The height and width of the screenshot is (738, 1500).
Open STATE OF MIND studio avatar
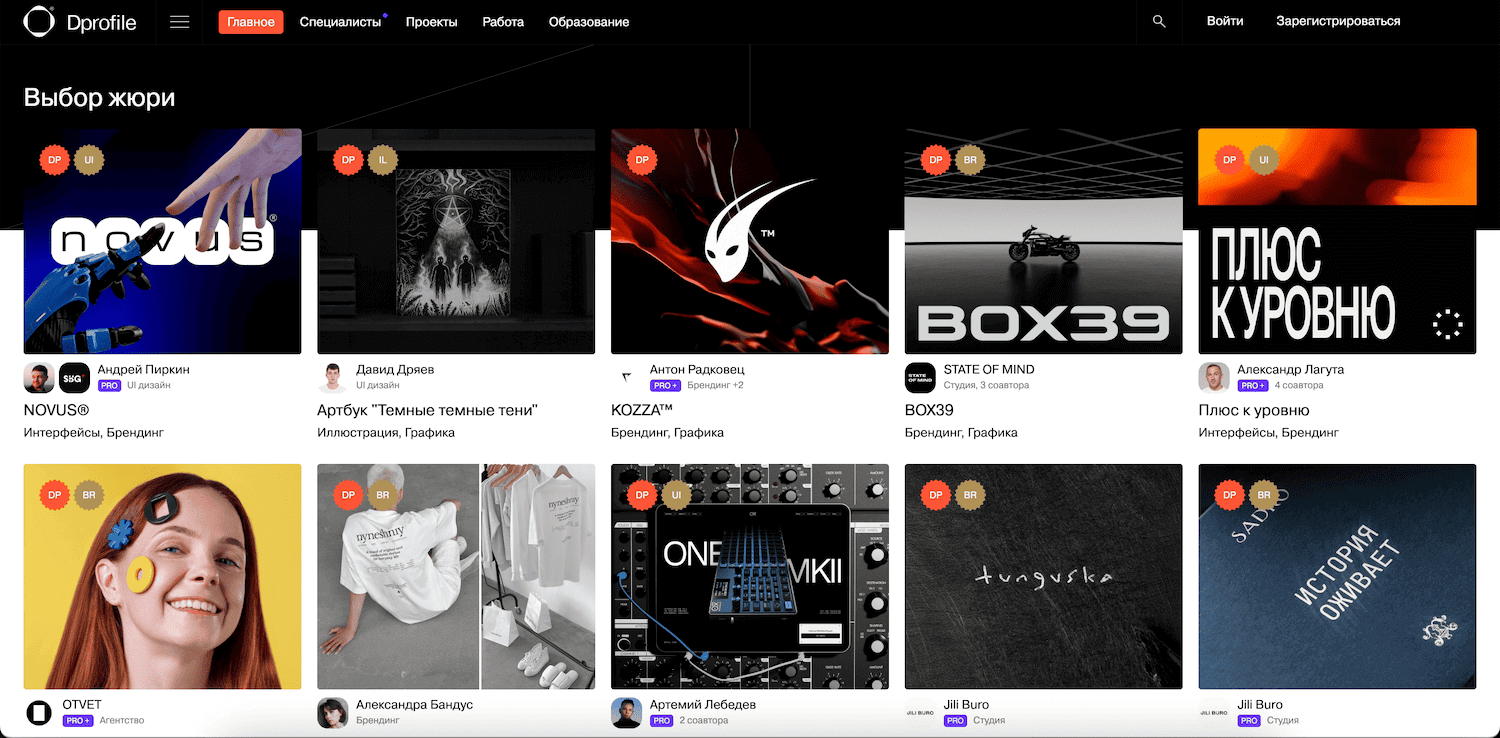pos(920,377)
